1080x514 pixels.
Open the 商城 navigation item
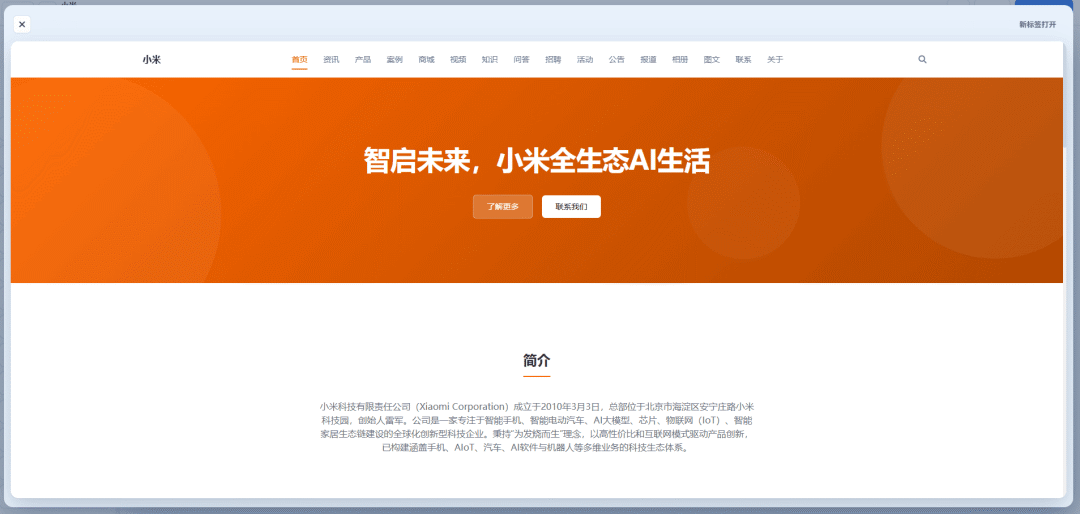tap(426, 60)
